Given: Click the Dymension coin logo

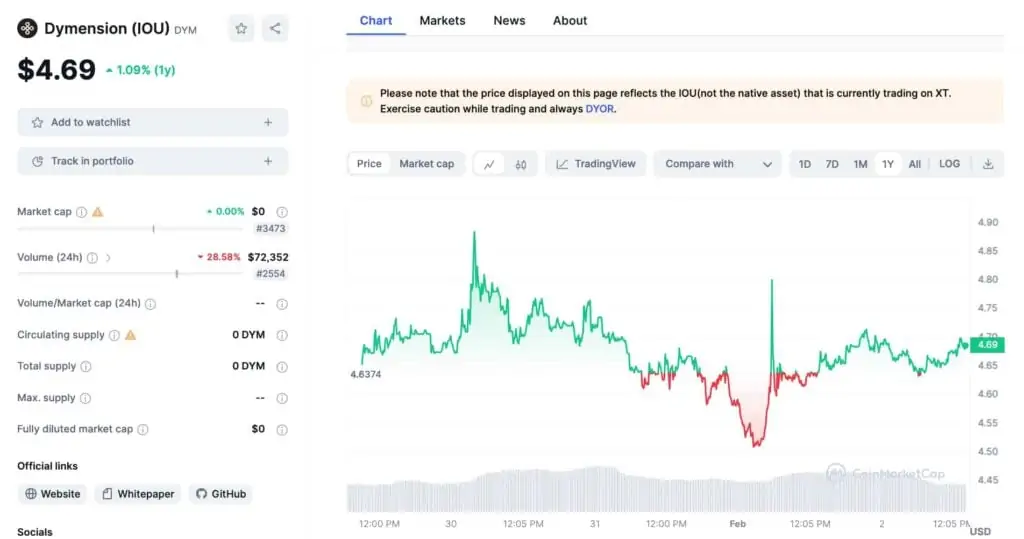Looking at the screenshot, I should 27,29.
